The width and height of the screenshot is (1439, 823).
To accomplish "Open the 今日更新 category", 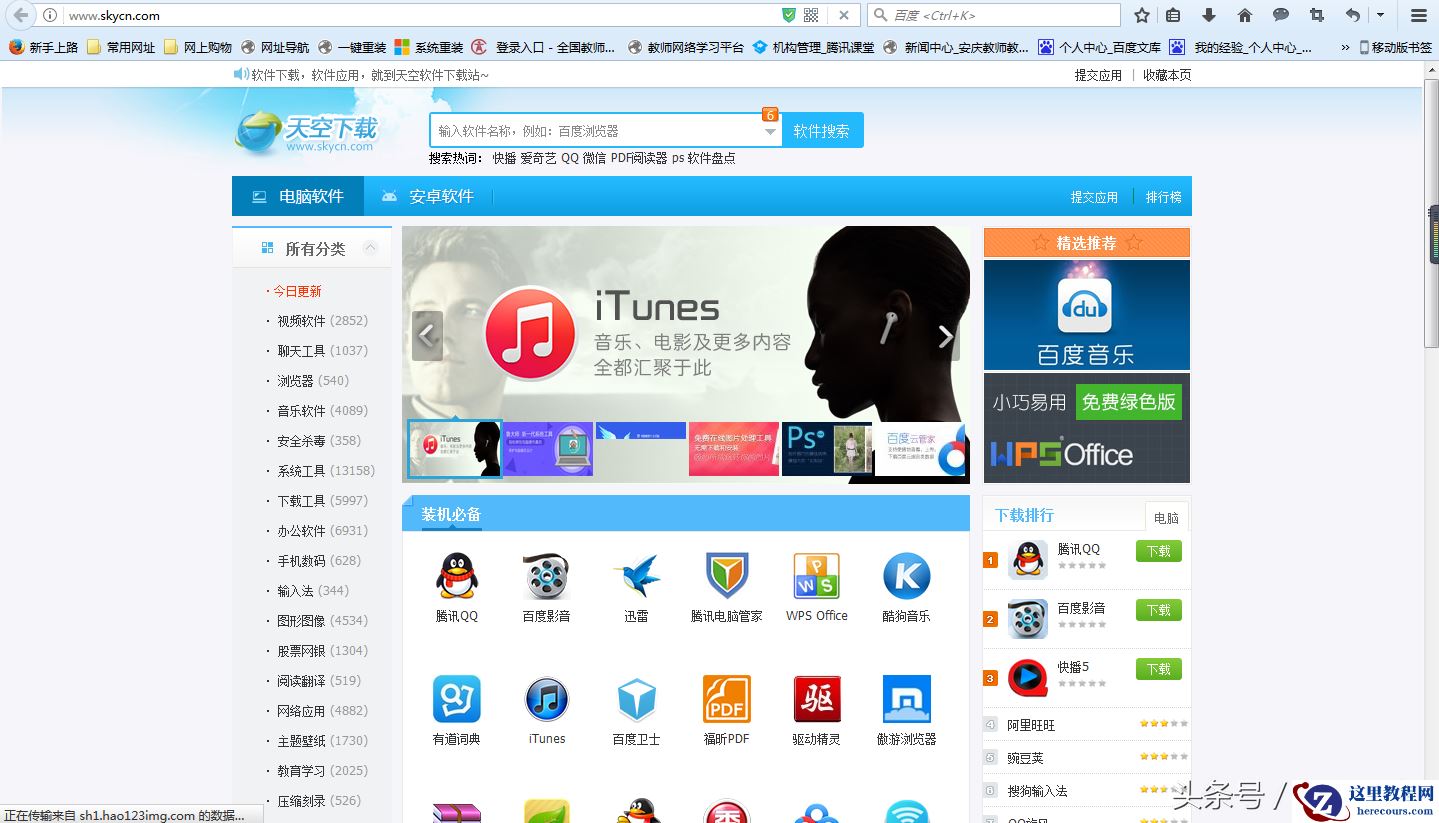I will [x=297, y=291].
